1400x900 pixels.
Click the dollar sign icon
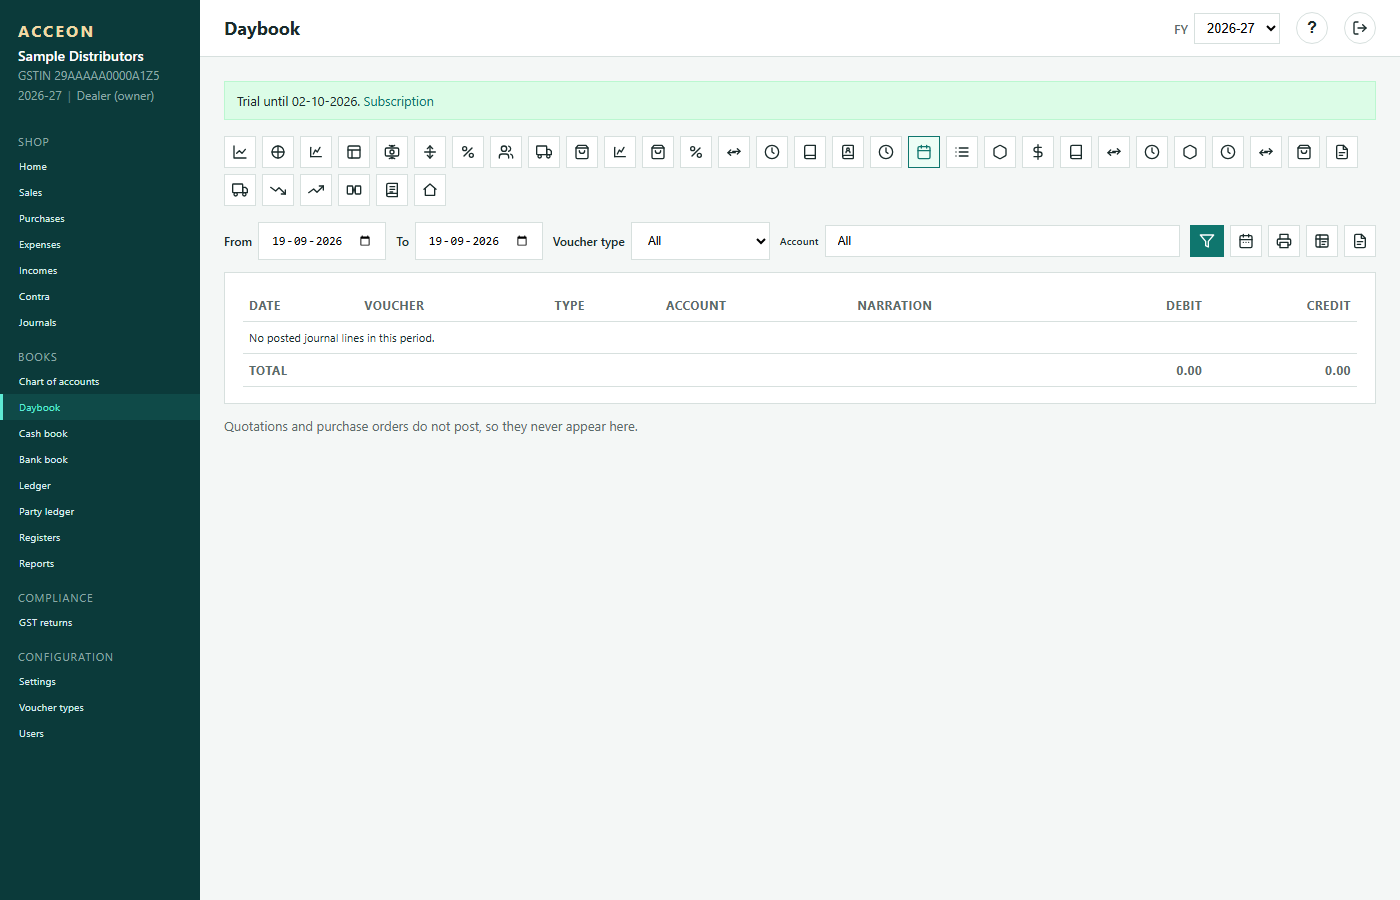click(x=1038, y=152)
